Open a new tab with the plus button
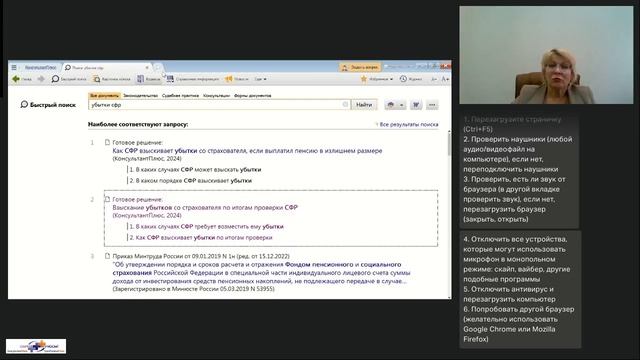Image resolution: width=640 pixels, height=360 pixels. (158, 67)
